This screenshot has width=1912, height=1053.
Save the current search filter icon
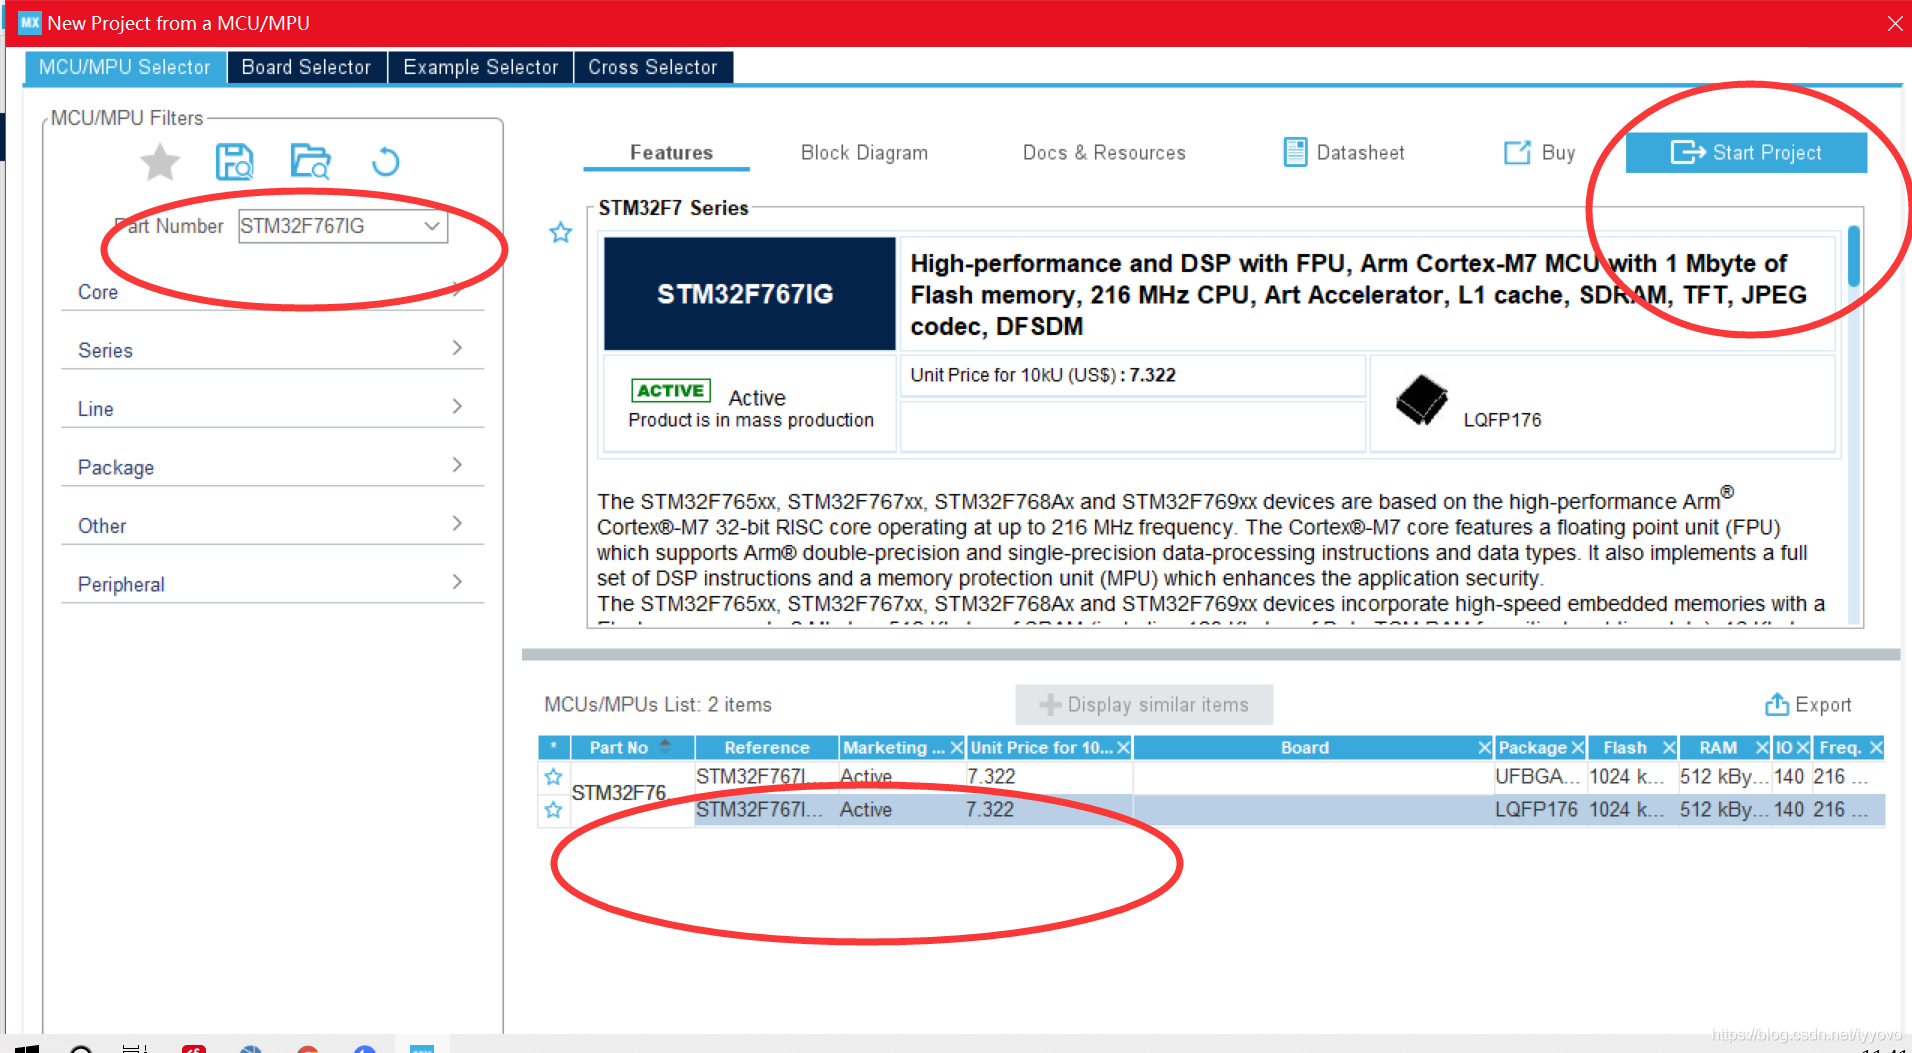(x=235, y=162)
